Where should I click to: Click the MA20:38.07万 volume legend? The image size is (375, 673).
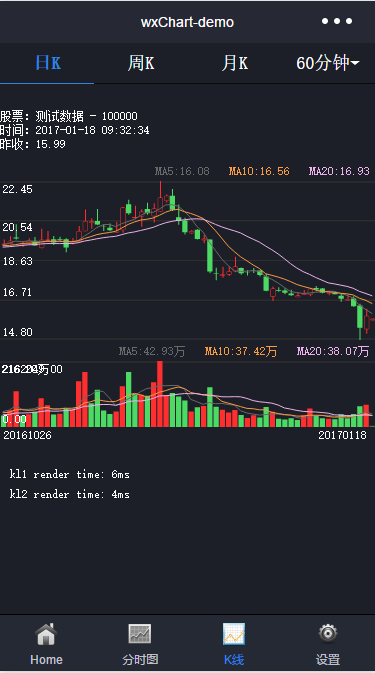[333, 352]
